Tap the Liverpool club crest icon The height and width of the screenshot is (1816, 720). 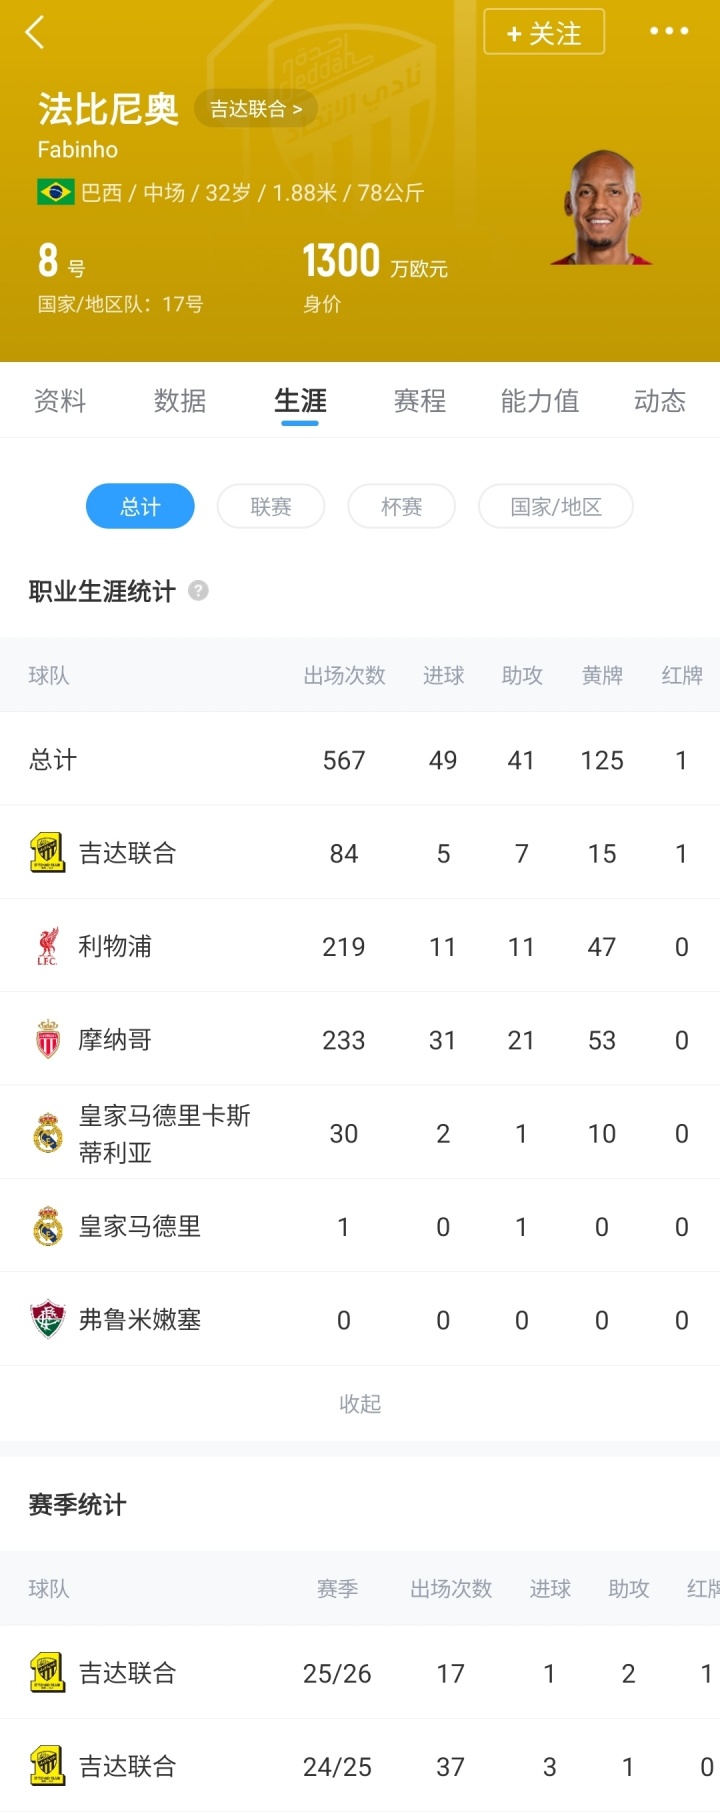point(47,946)
